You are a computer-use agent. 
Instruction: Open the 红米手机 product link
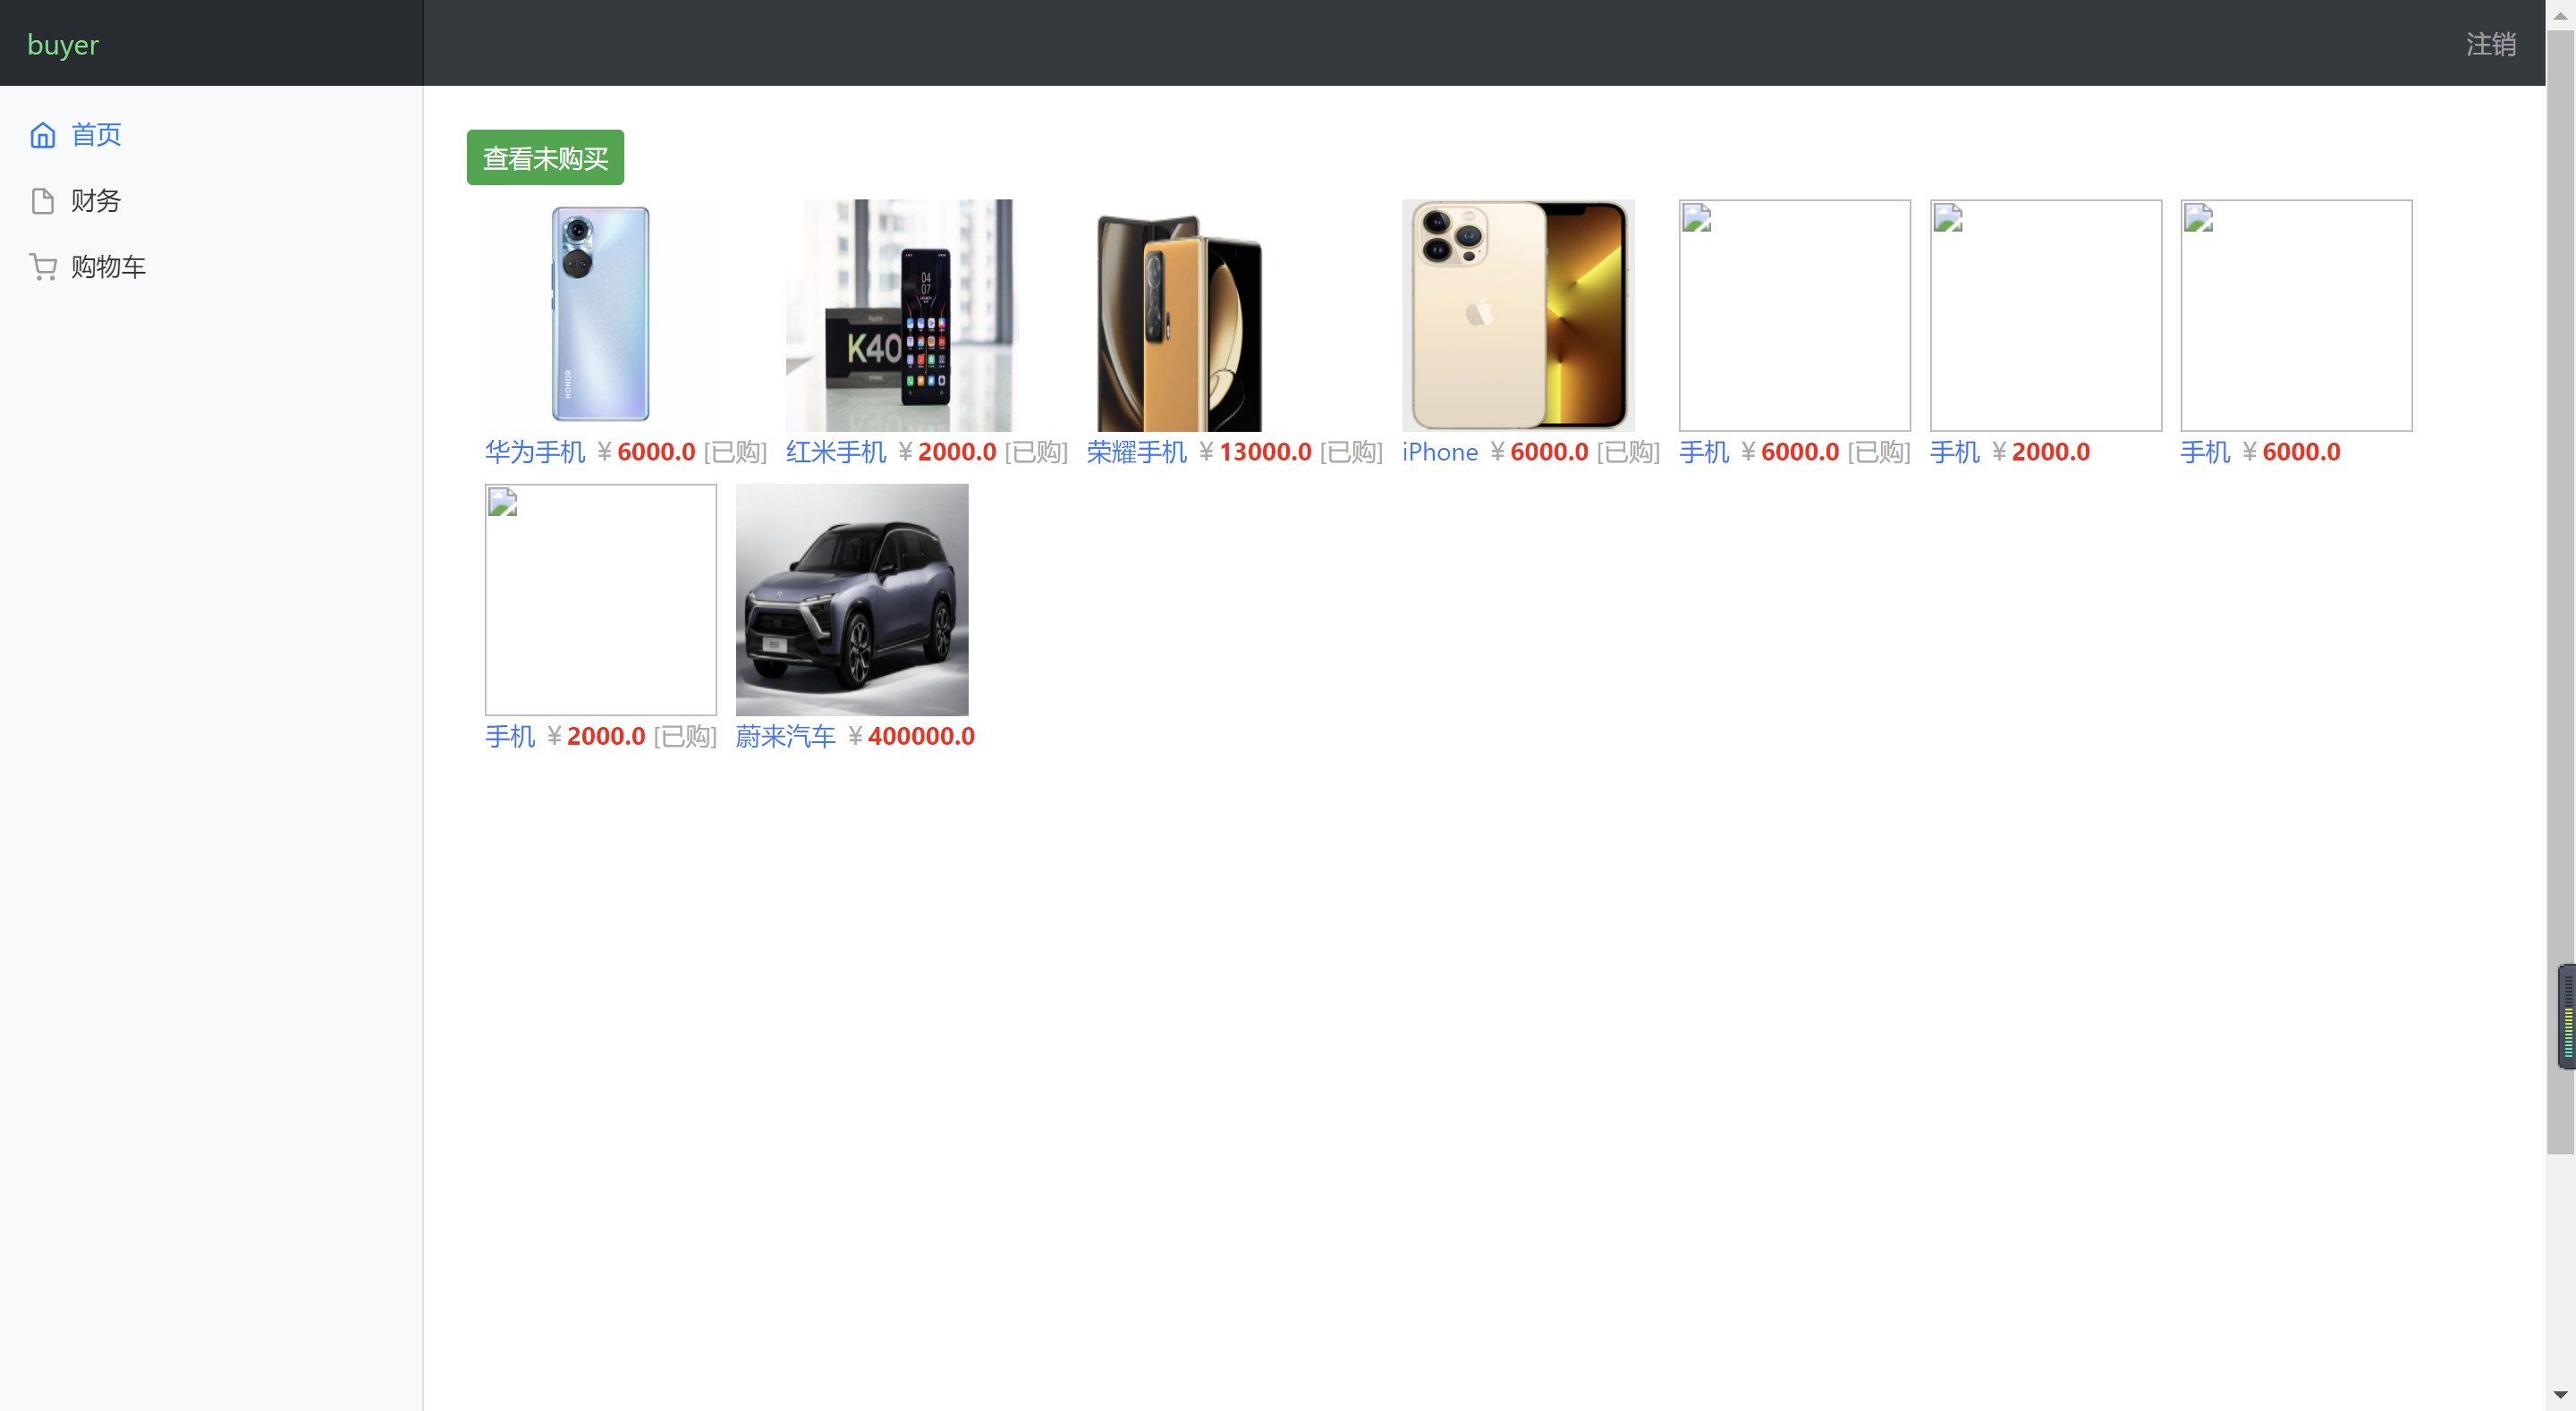point(835,452)
